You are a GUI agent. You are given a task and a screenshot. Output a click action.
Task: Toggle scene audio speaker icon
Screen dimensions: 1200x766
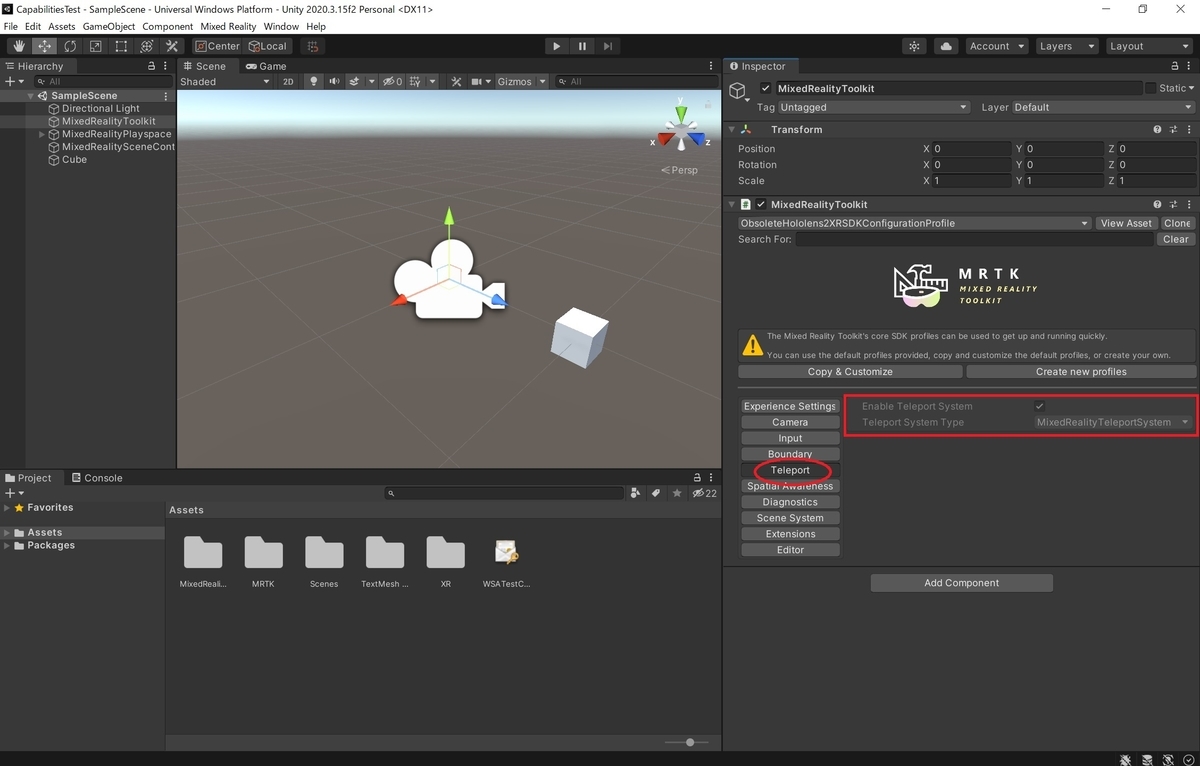point(334,82)
